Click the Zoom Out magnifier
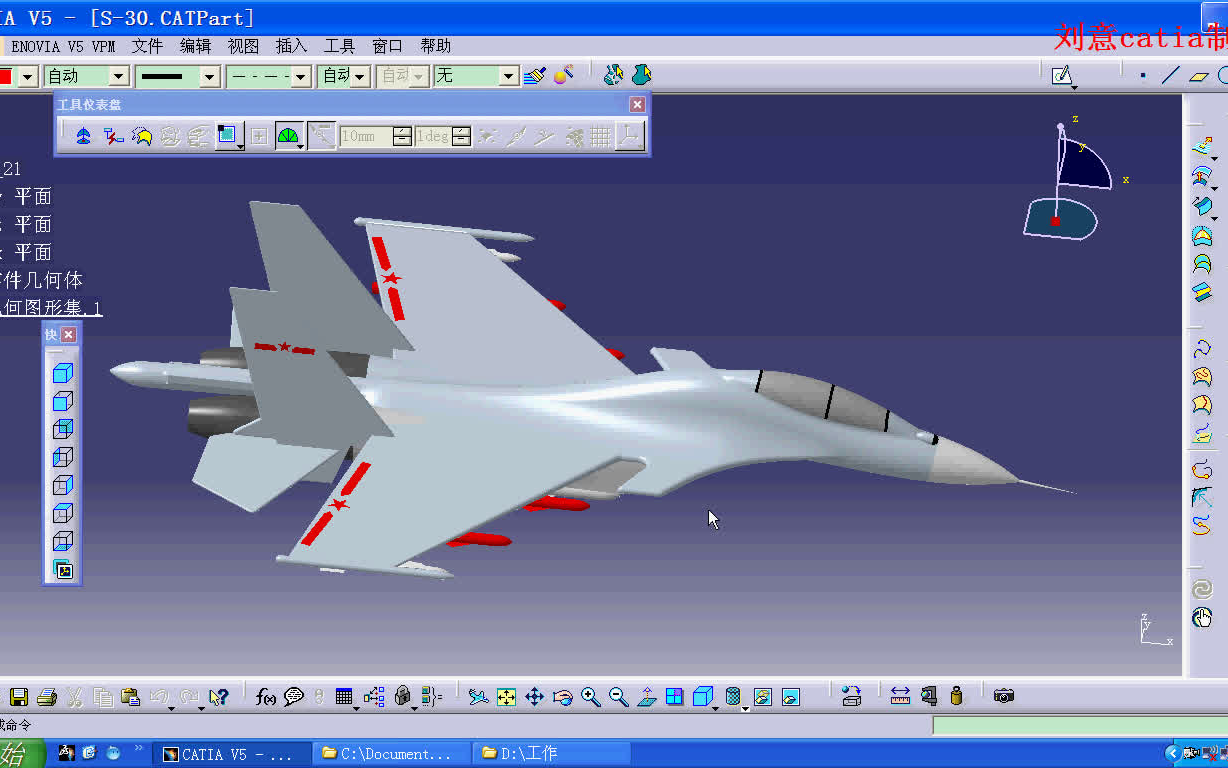Viewport: 1228px width, 768px height. (619, 696)
